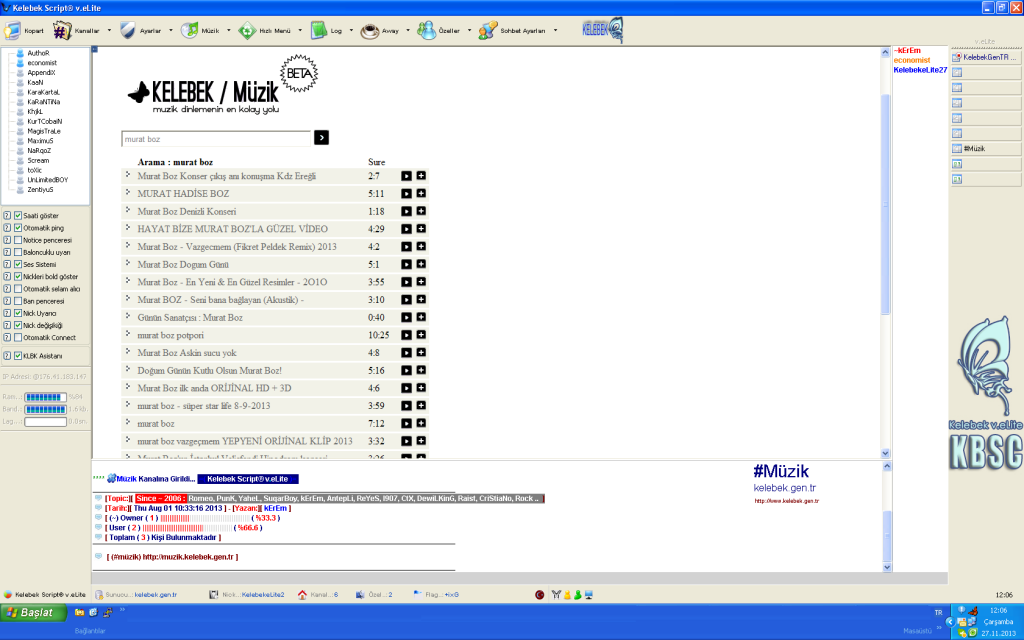This screenshot has height=640, width=1024.
Task: Play 'Murat Boz Dogum Günü' track
Action: (406, 264)
